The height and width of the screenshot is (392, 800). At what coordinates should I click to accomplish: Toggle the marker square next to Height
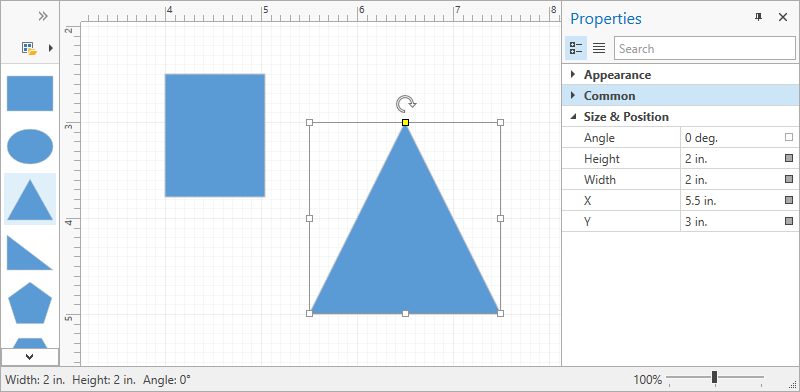tap(789, 158)
